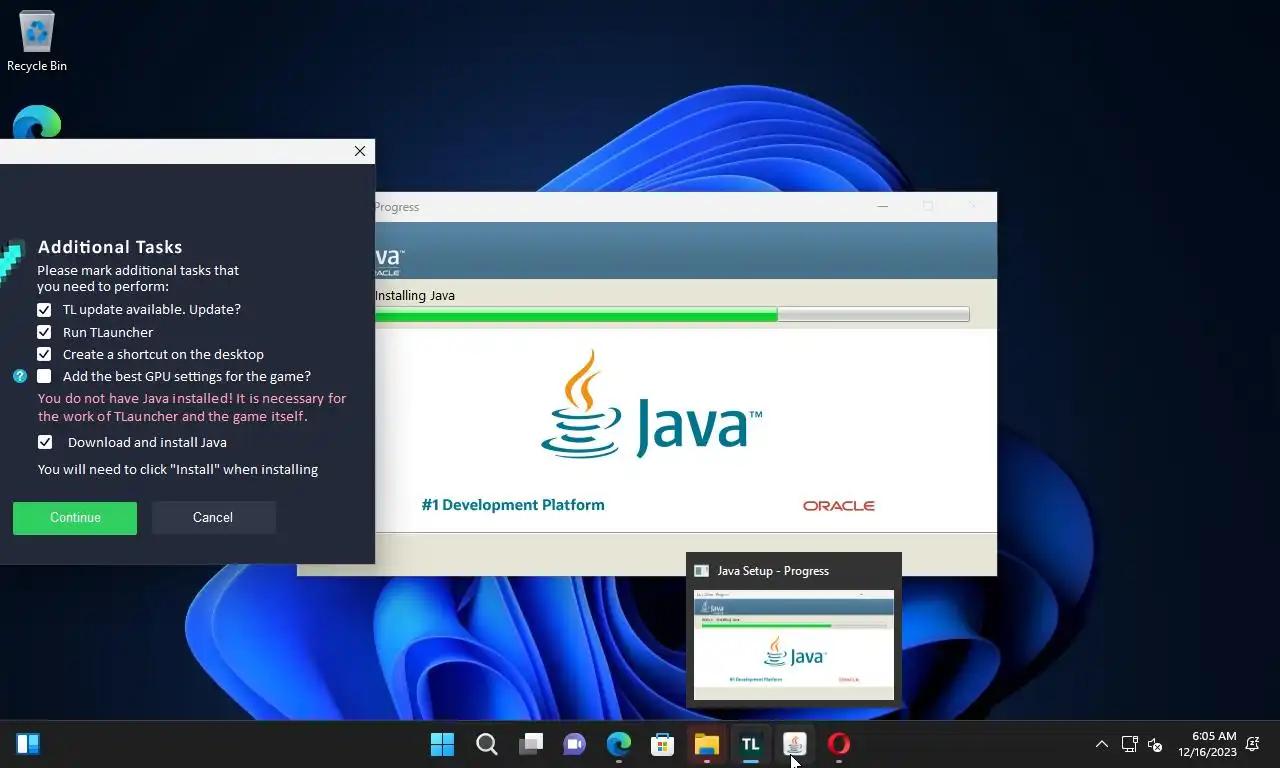This screenshot has height=768, width=1280.
Task: Click the Cancel button in TLauncher installer
Action: pyautogui.click(x=213, y=518)
